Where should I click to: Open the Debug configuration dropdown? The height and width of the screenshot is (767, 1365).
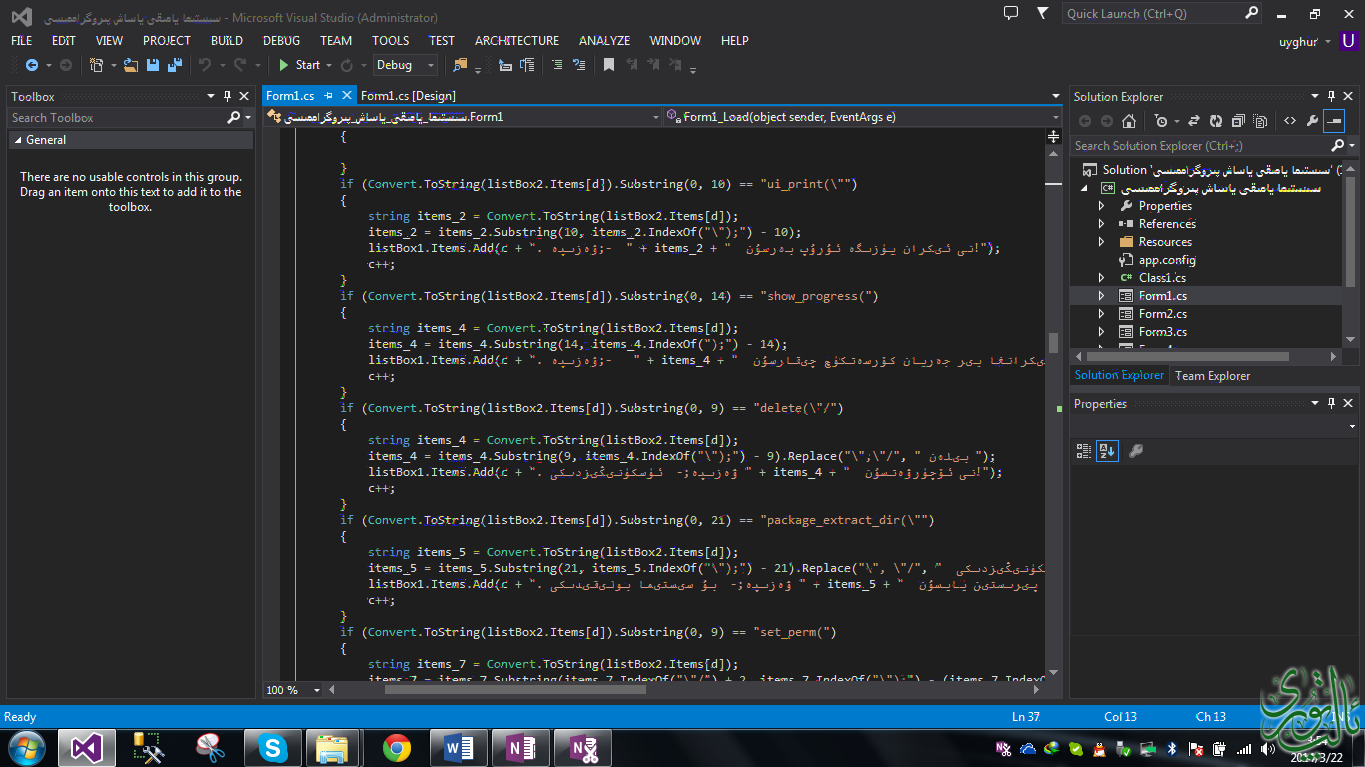(405, 65)
